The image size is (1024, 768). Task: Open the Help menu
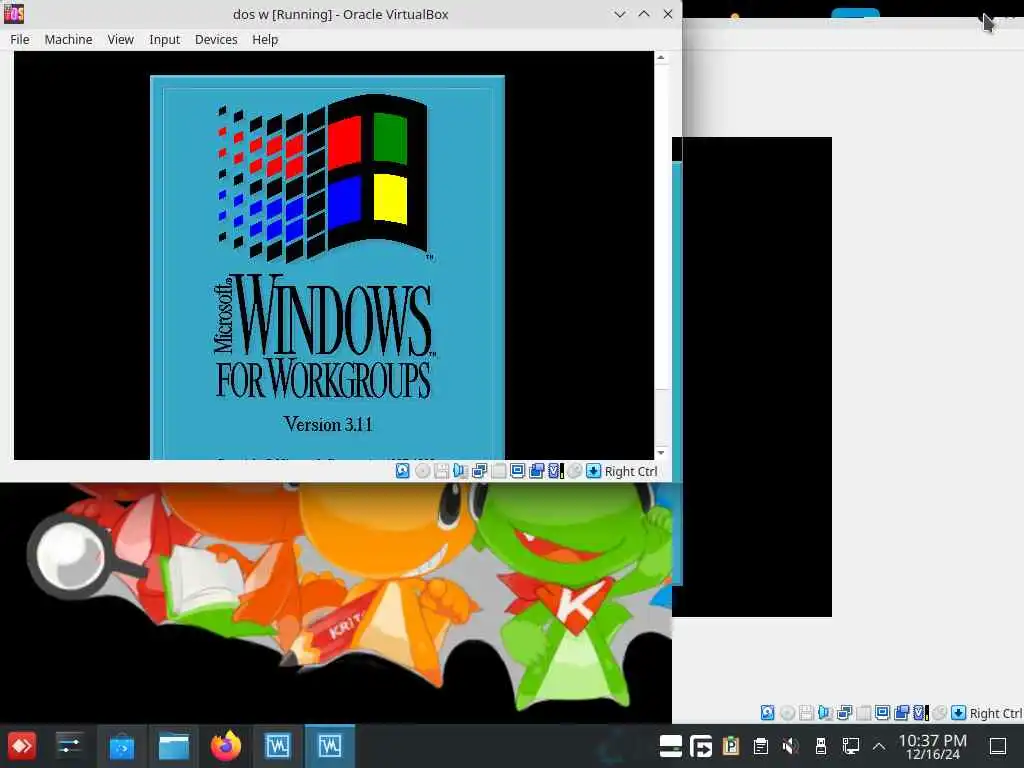[264, 40]
